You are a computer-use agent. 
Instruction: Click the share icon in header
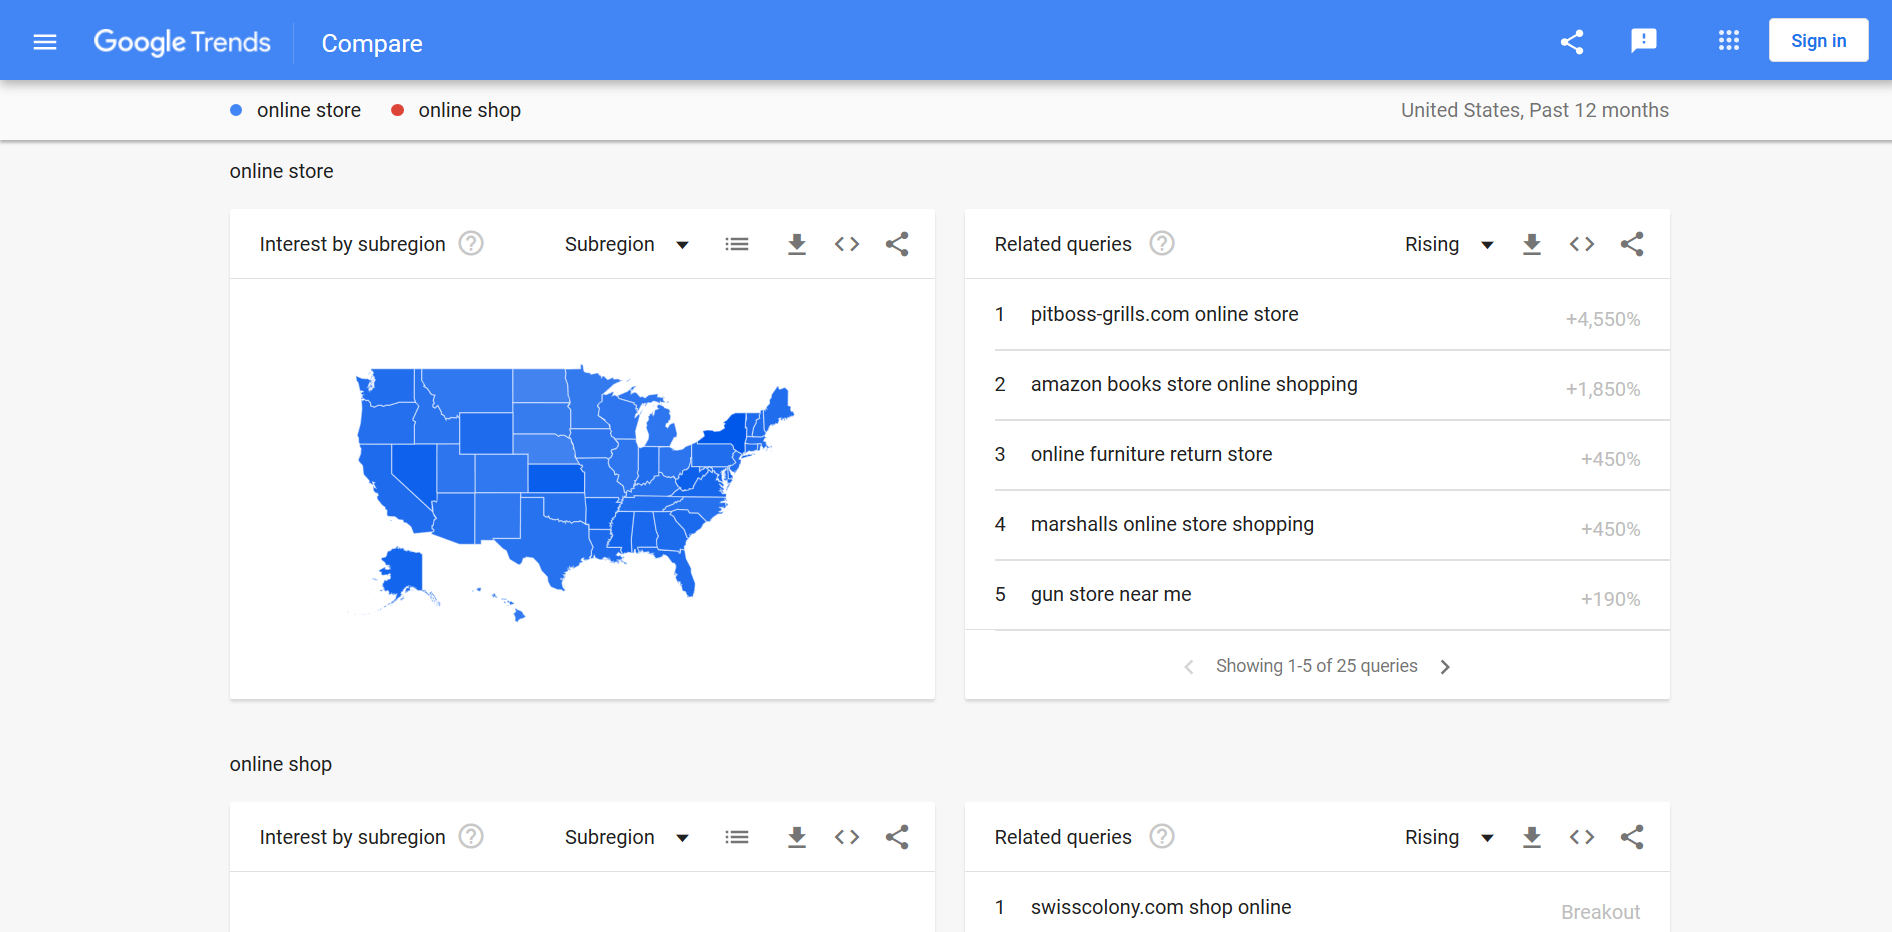[1572, 42]
